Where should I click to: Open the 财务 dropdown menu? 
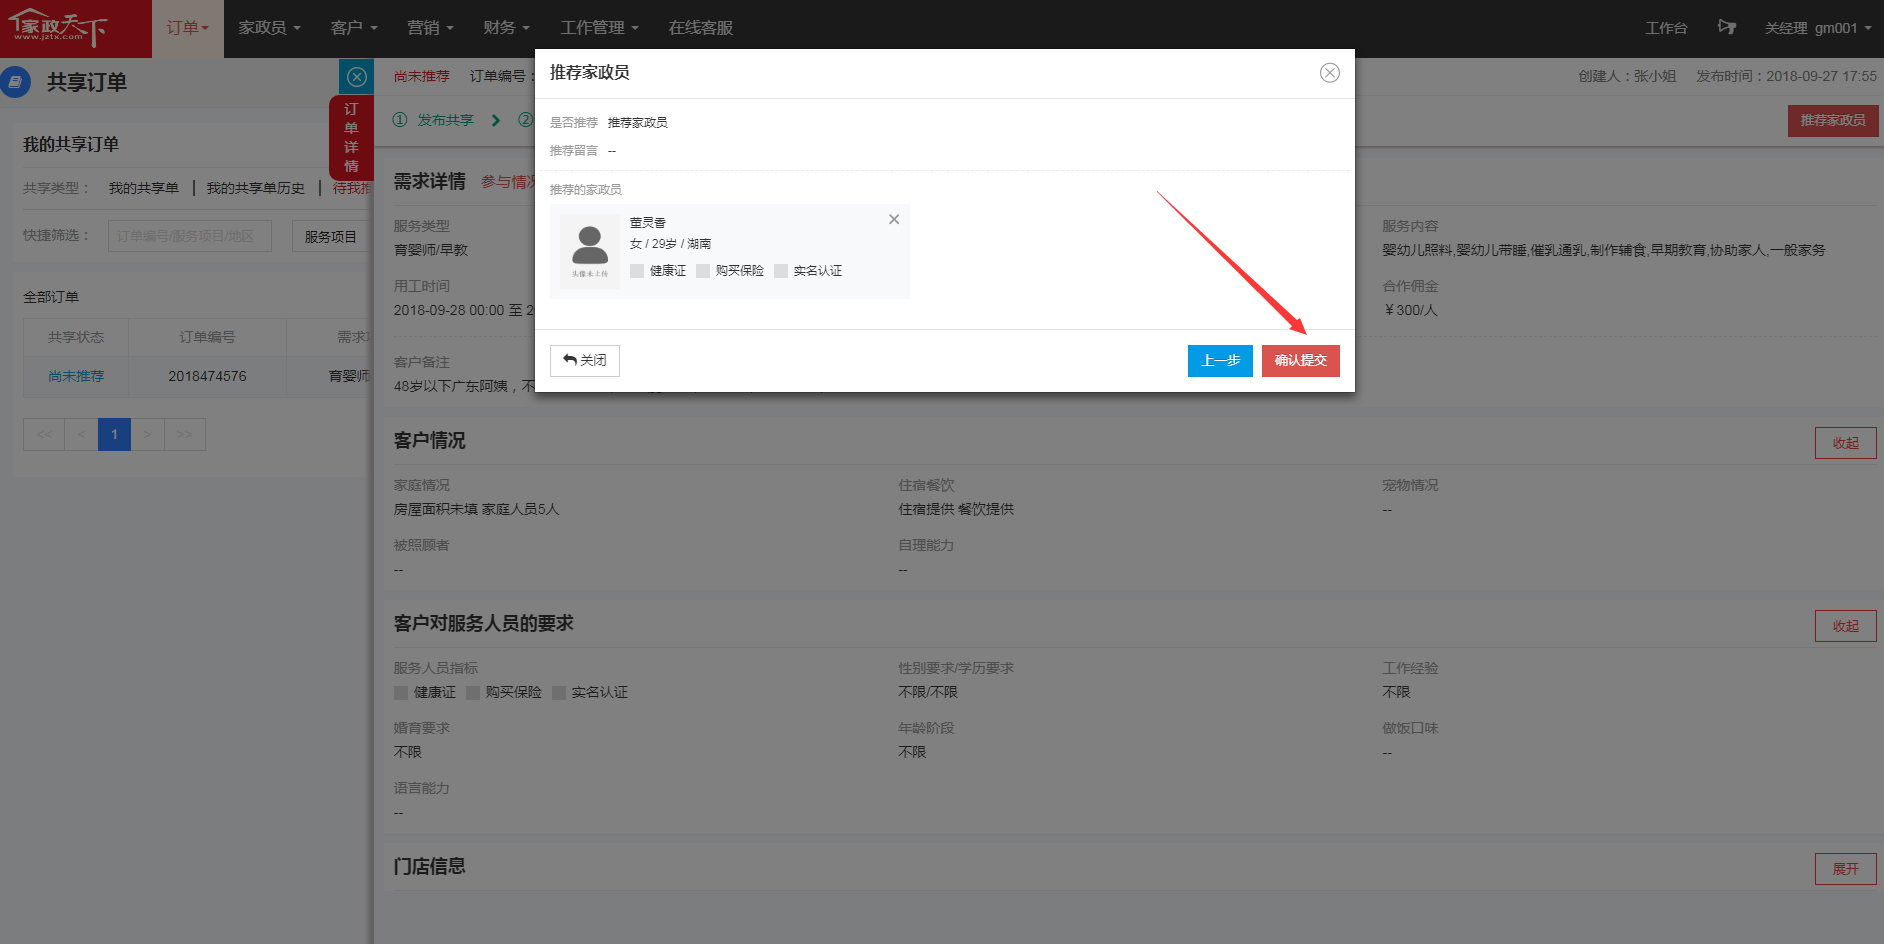[506, 28]
